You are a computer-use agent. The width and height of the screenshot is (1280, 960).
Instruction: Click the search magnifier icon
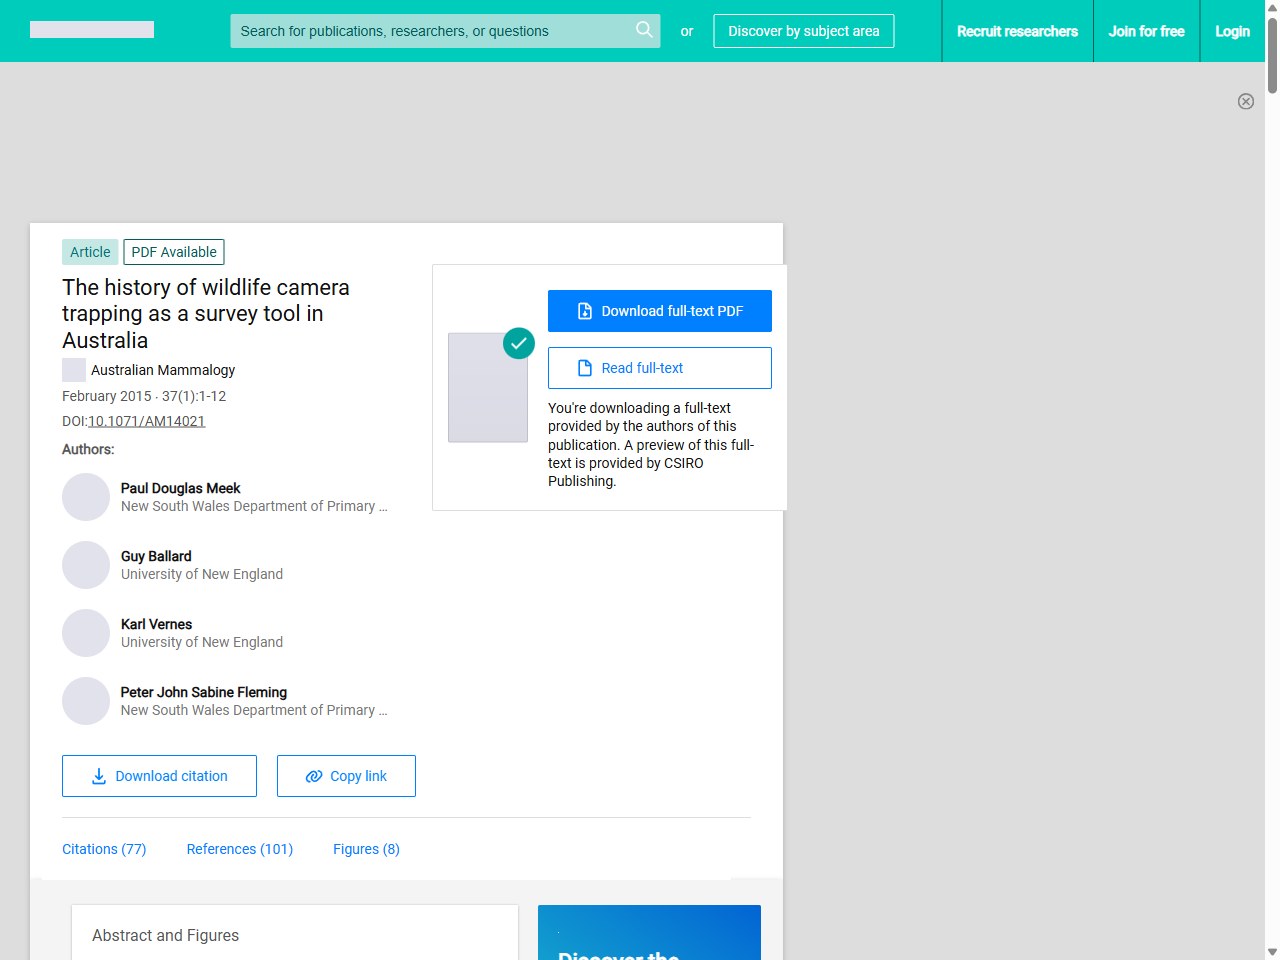click(x=644, y=30)
